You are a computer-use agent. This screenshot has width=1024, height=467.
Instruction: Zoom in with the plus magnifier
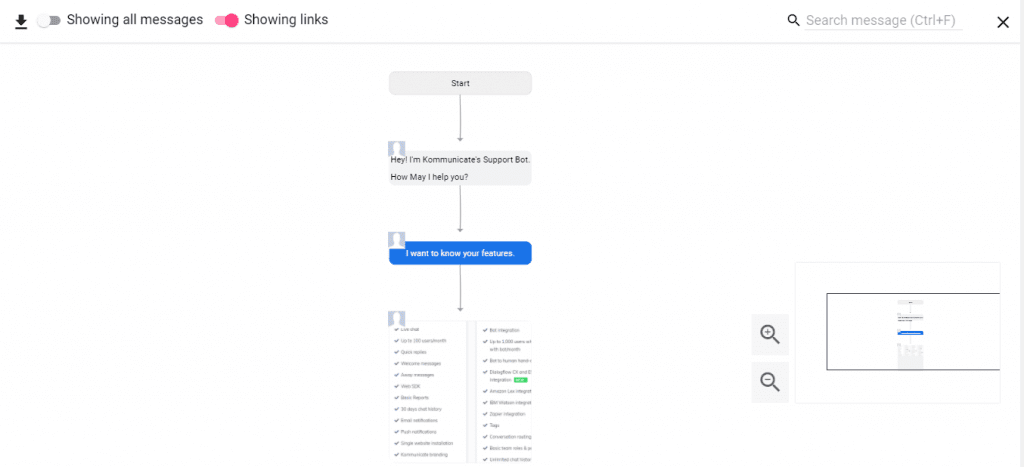point(770,334)
